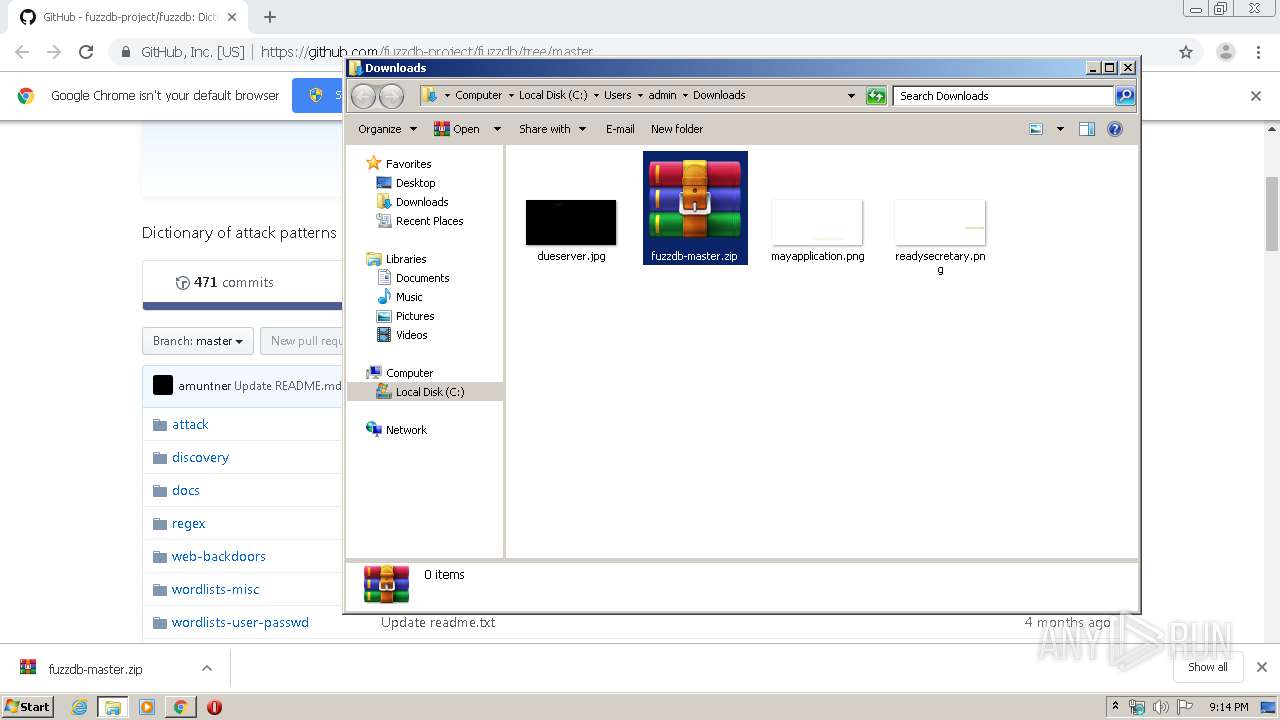
Task: Click the volume icon in system tray
Action: click(1160, 707)
